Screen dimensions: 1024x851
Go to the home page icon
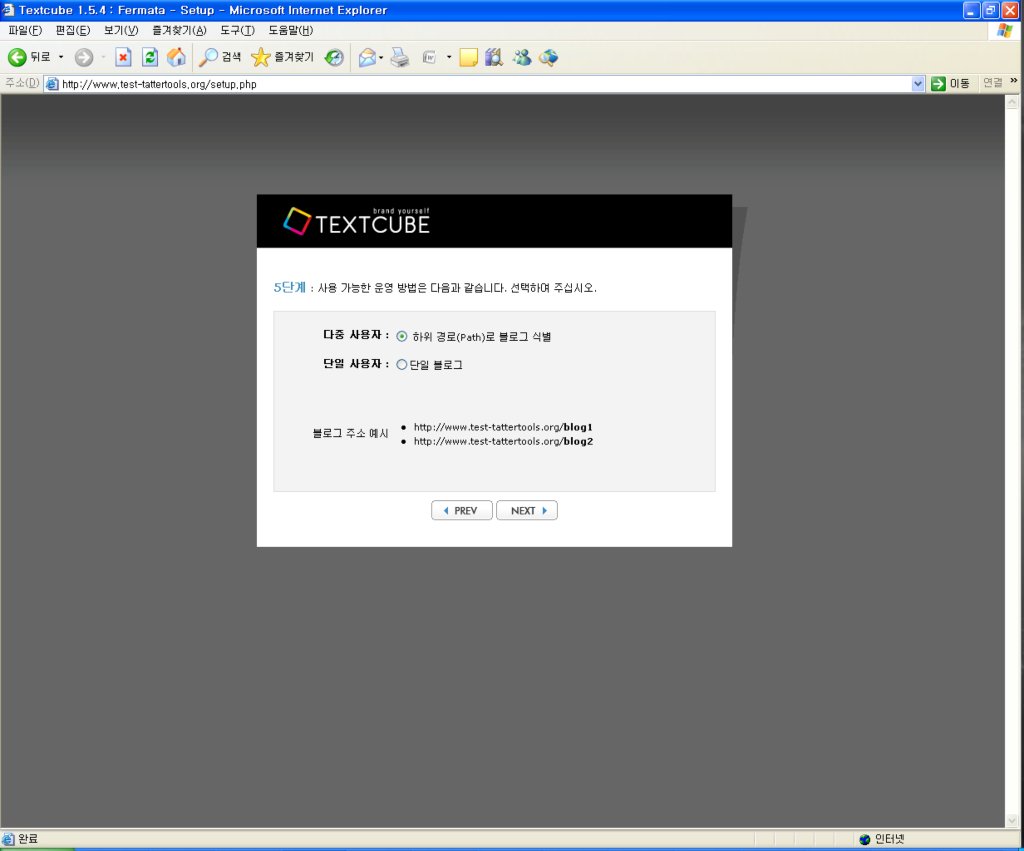coord(176,57)
